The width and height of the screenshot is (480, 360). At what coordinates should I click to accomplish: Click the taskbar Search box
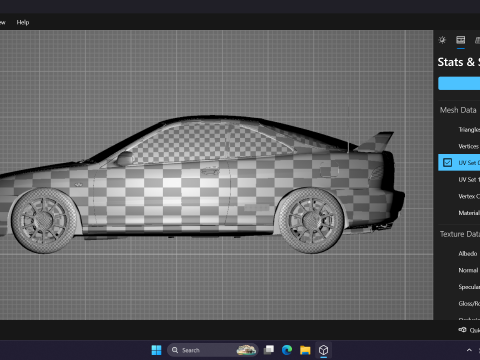[x=212, y=350]
